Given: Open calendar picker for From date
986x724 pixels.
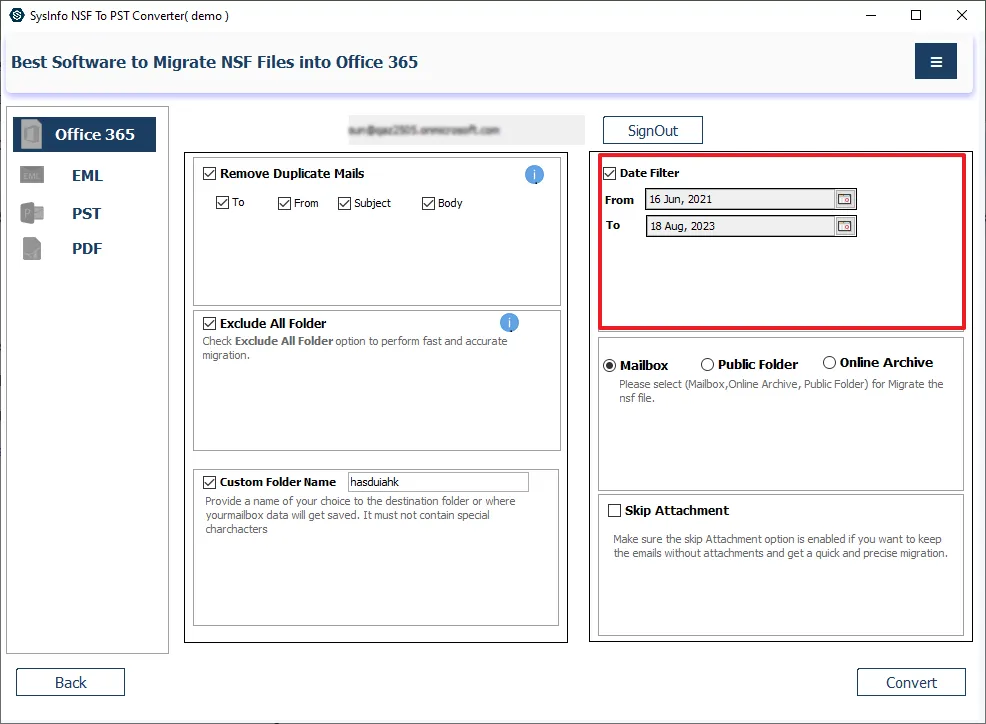Looking at the screenshot, I should [x=845, y=199].
